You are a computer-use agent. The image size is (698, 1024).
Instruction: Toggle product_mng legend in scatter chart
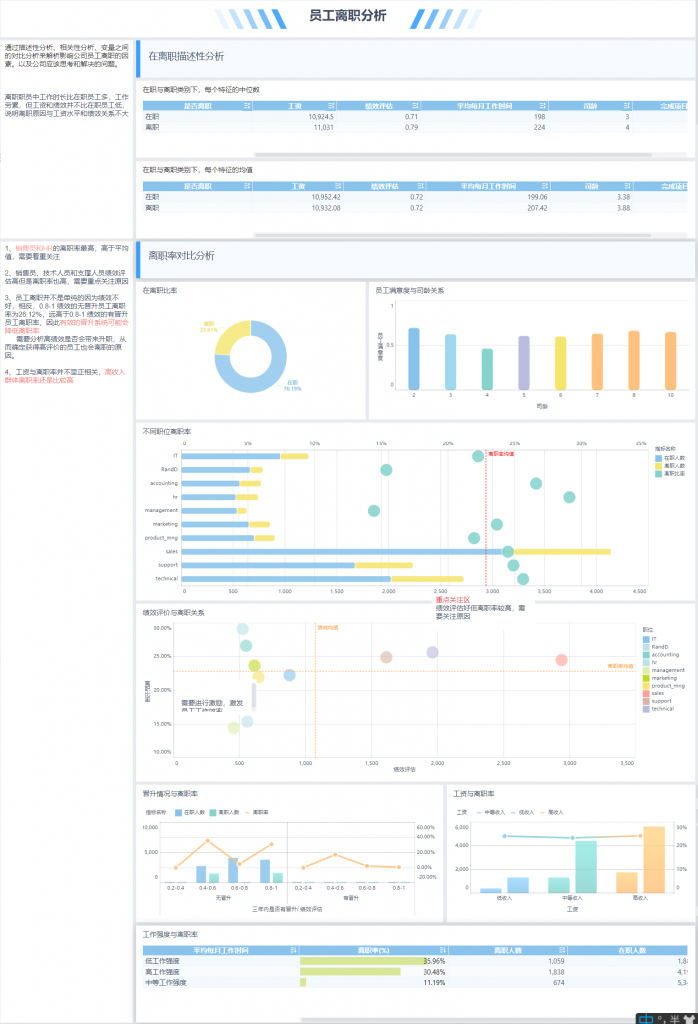662,686
